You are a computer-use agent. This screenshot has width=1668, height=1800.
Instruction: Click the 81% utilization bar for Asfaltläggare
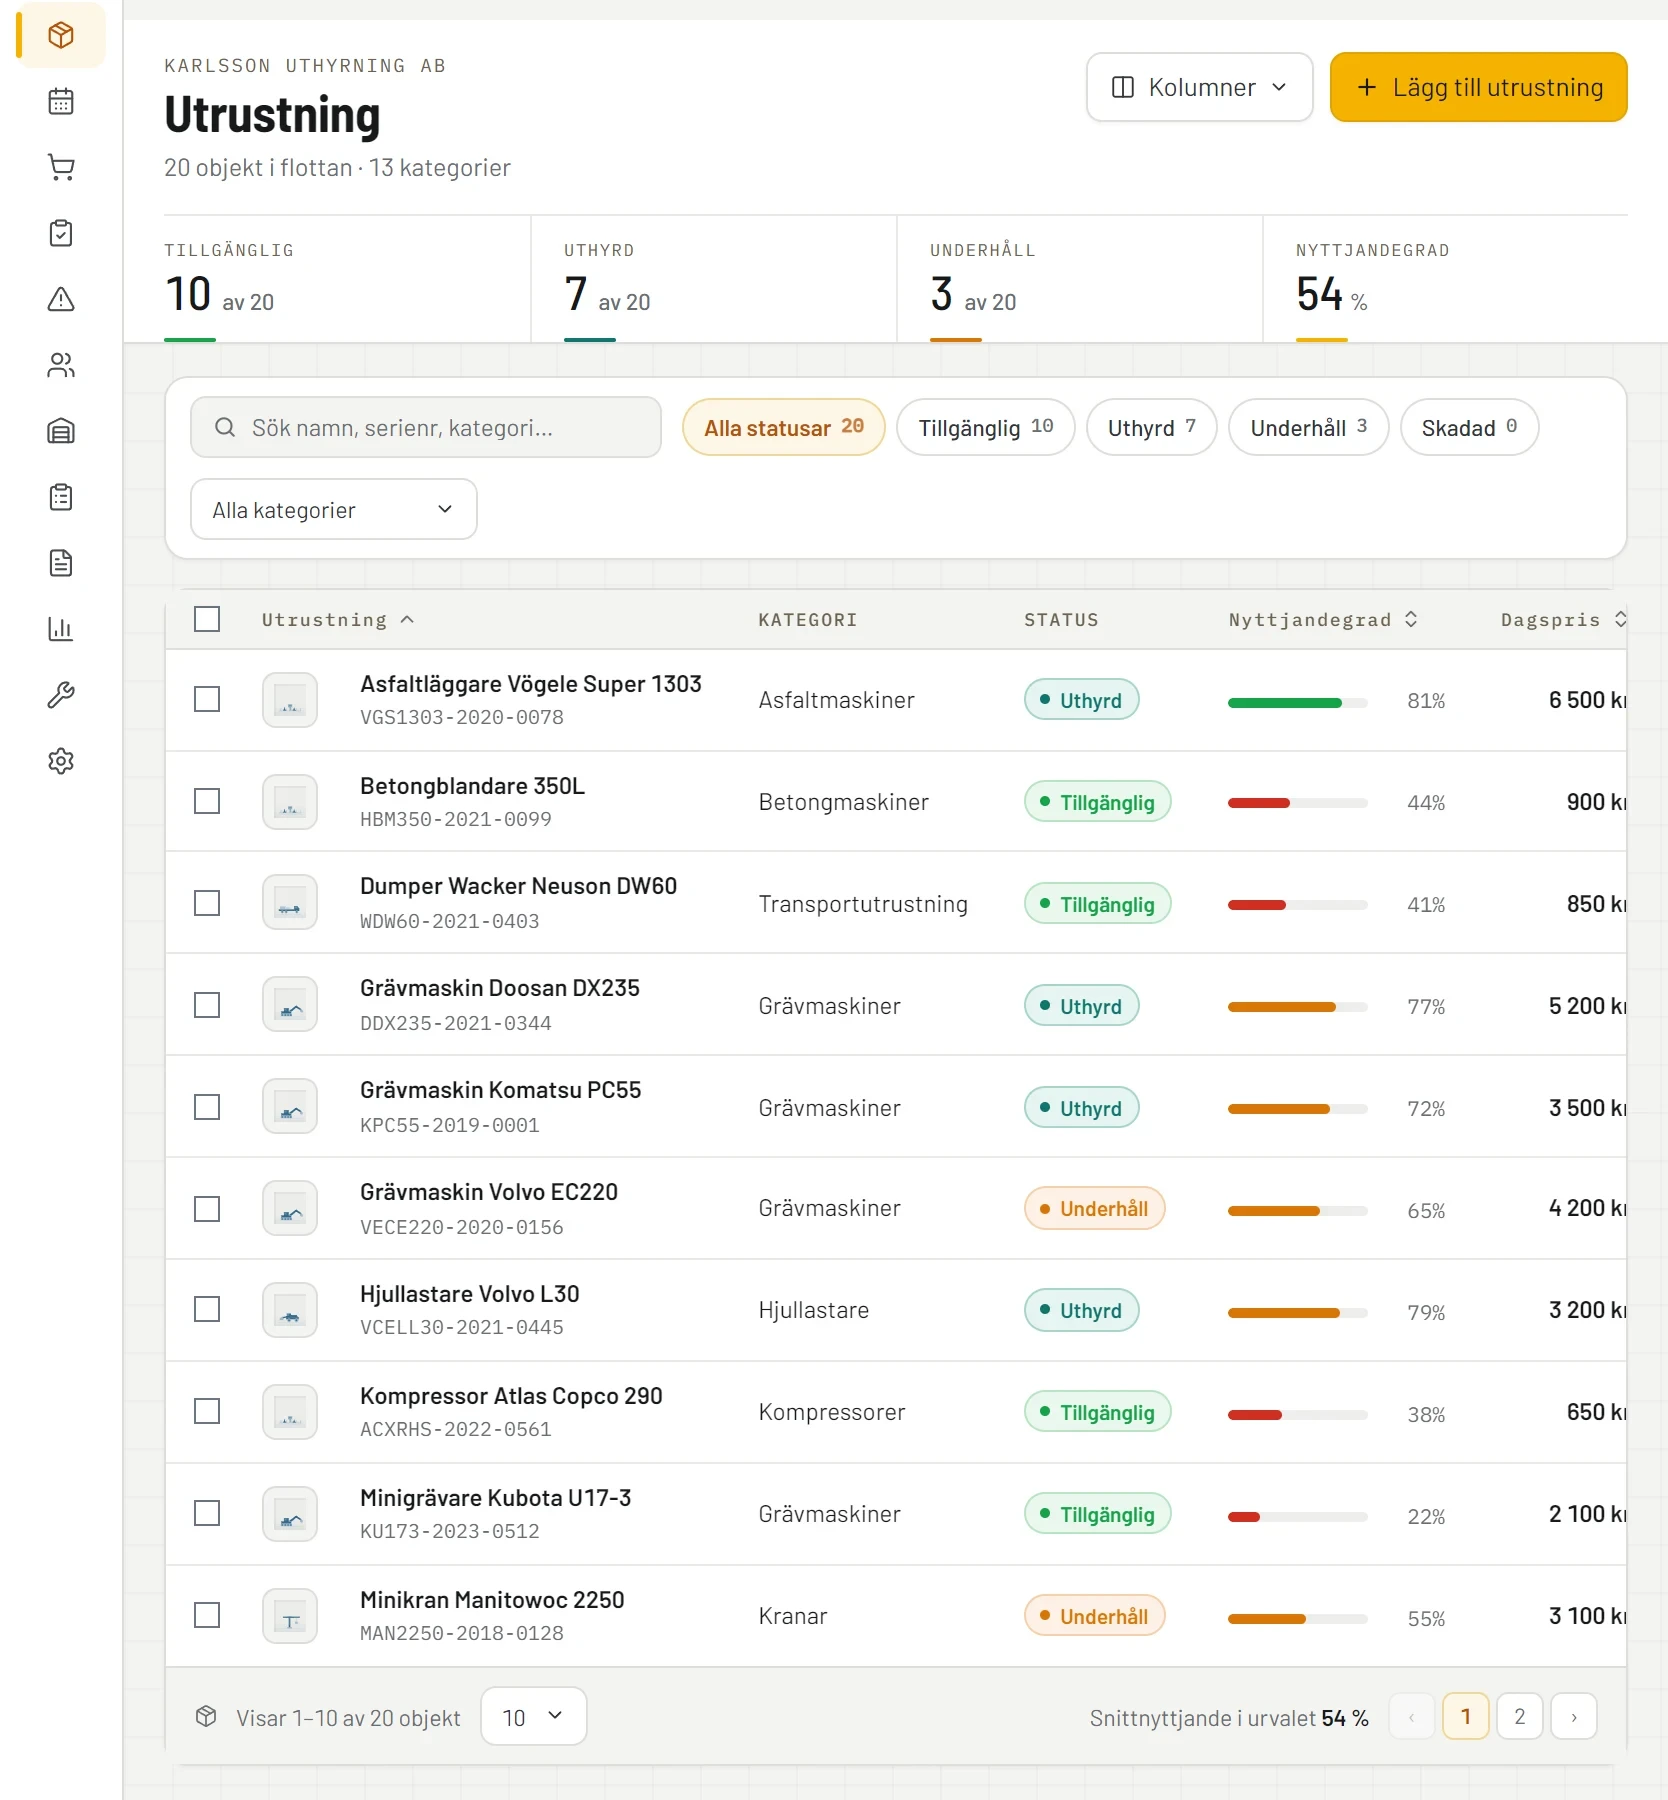click(x=1297, y=703)
